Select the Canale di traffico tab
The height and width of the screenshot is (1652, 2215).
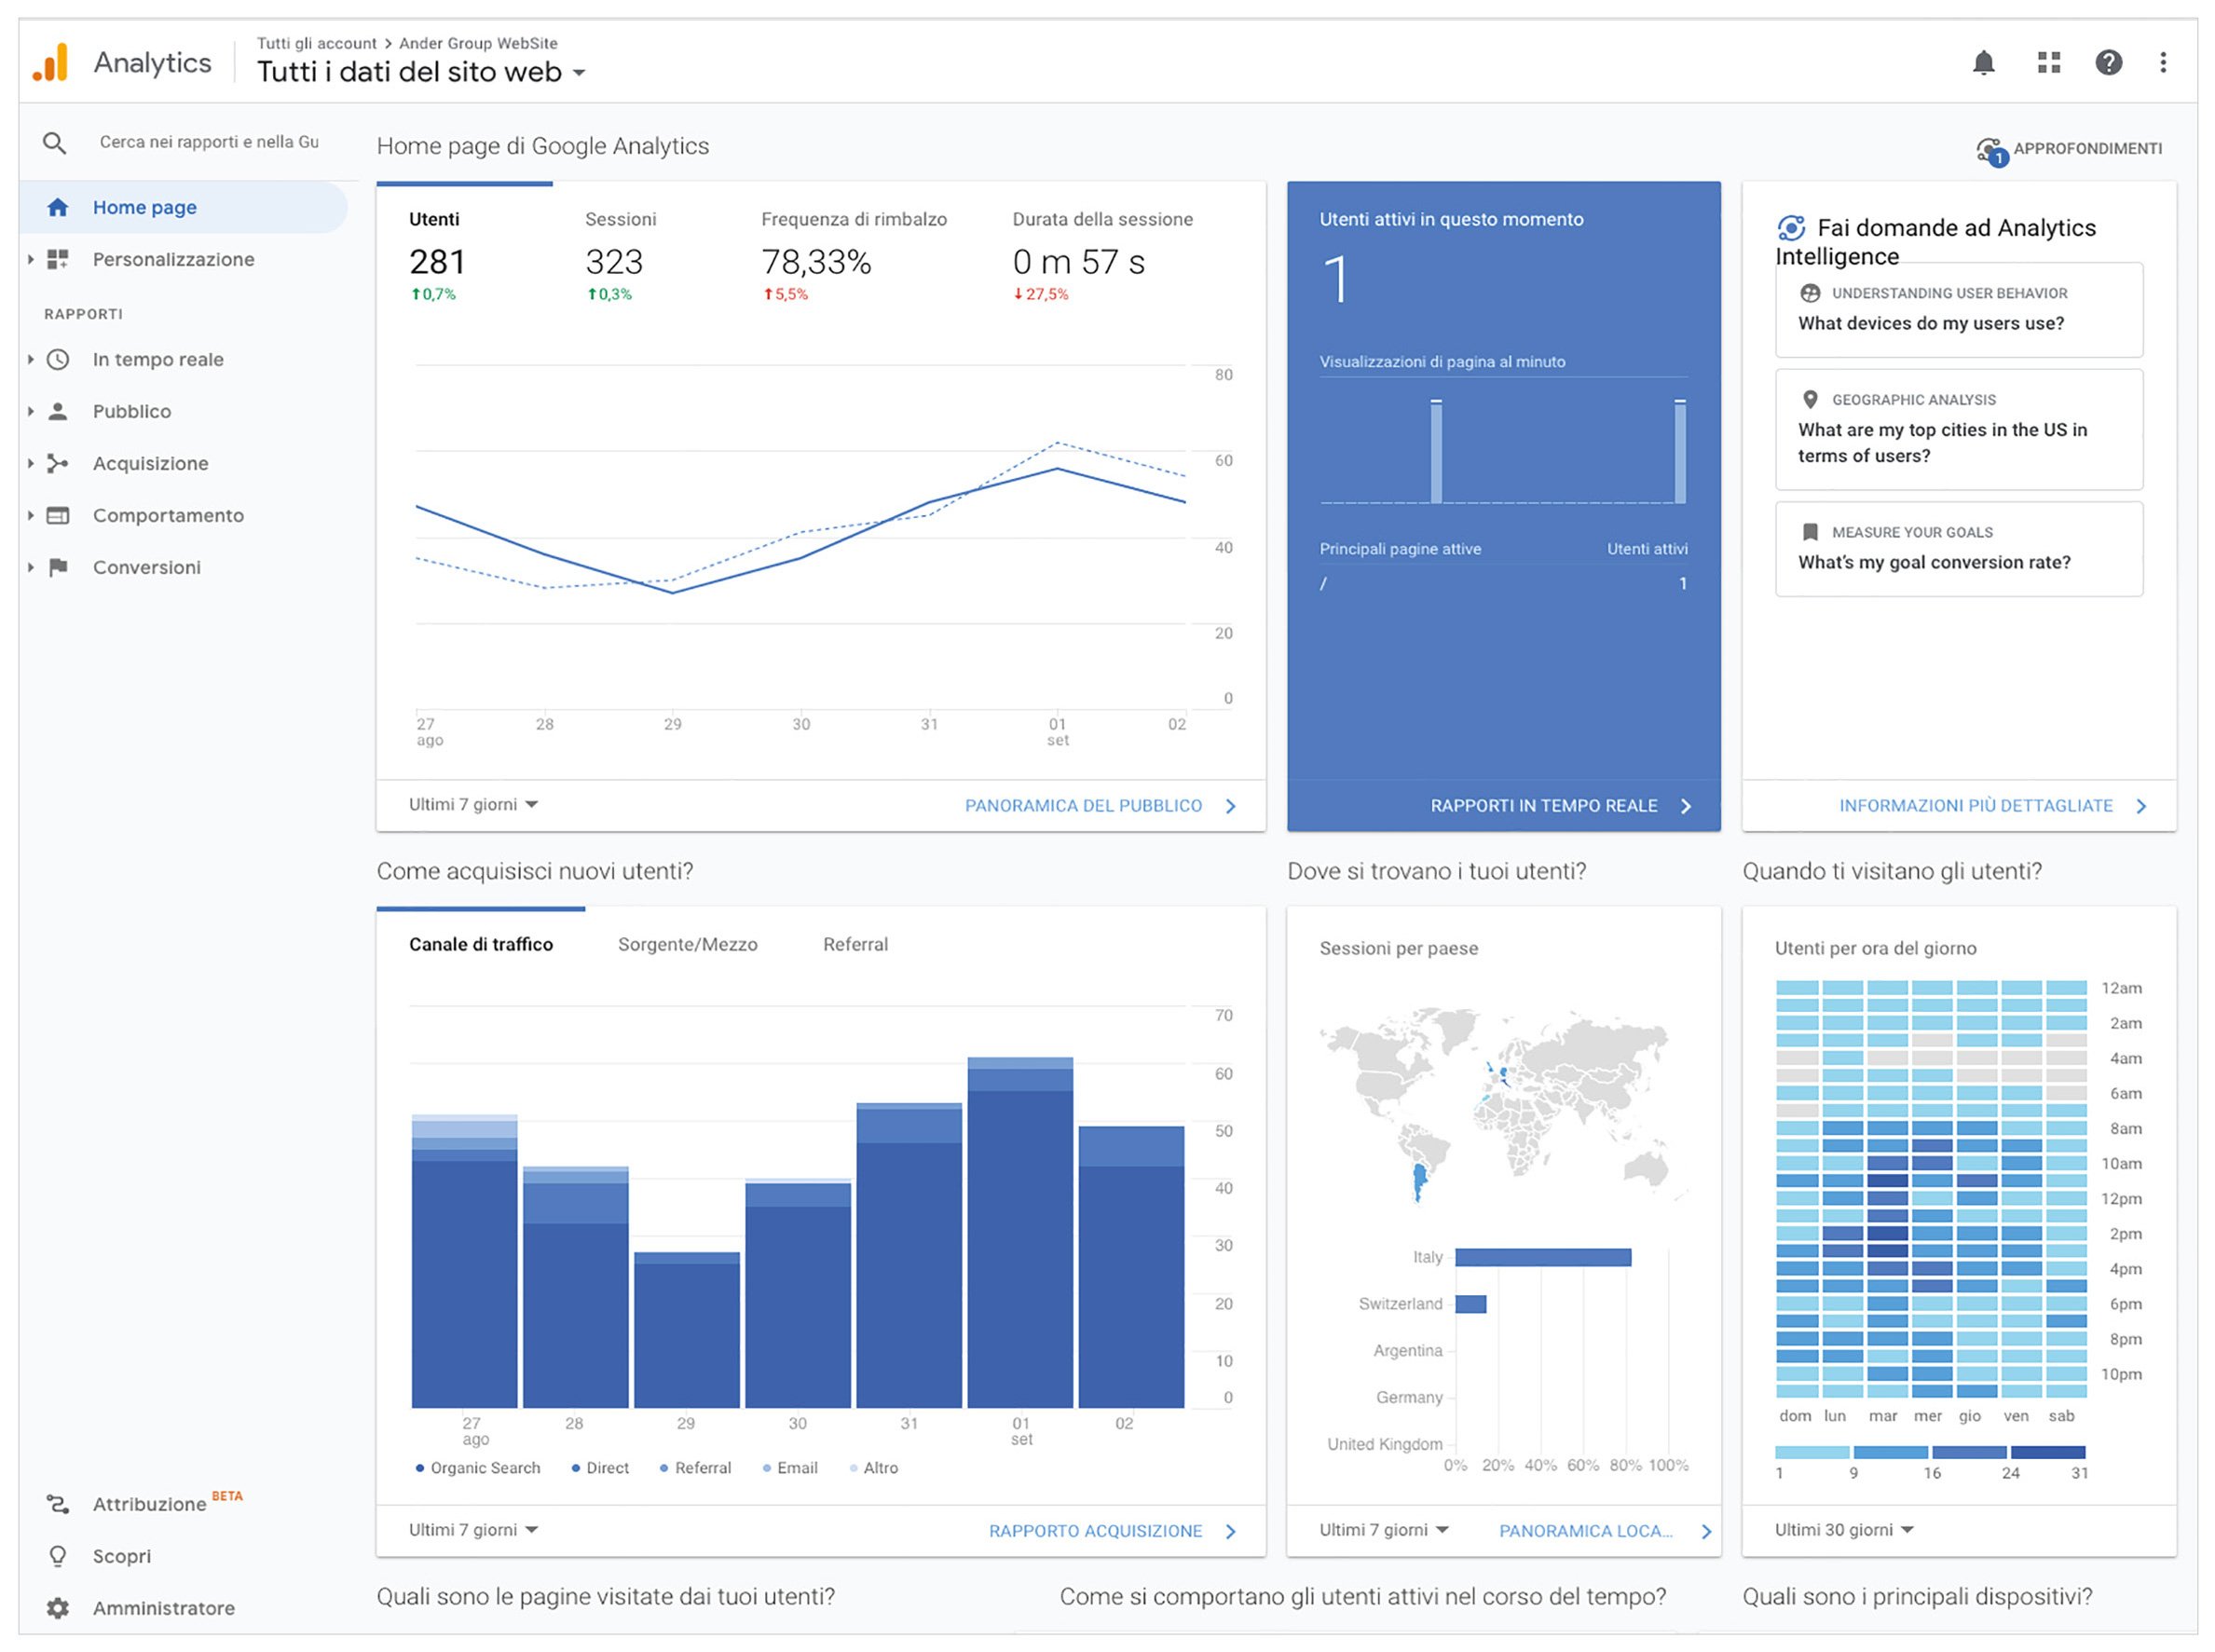tap(481, 945)
